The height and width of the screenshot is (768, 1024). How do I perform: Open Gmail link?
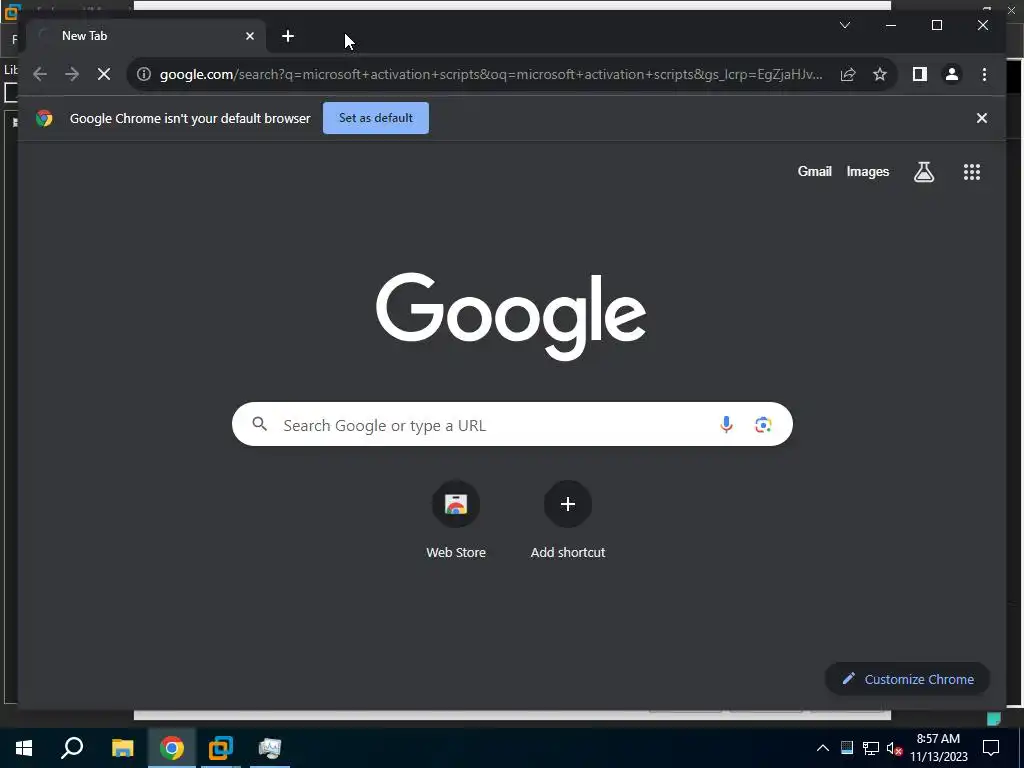(x=814, y=172)
